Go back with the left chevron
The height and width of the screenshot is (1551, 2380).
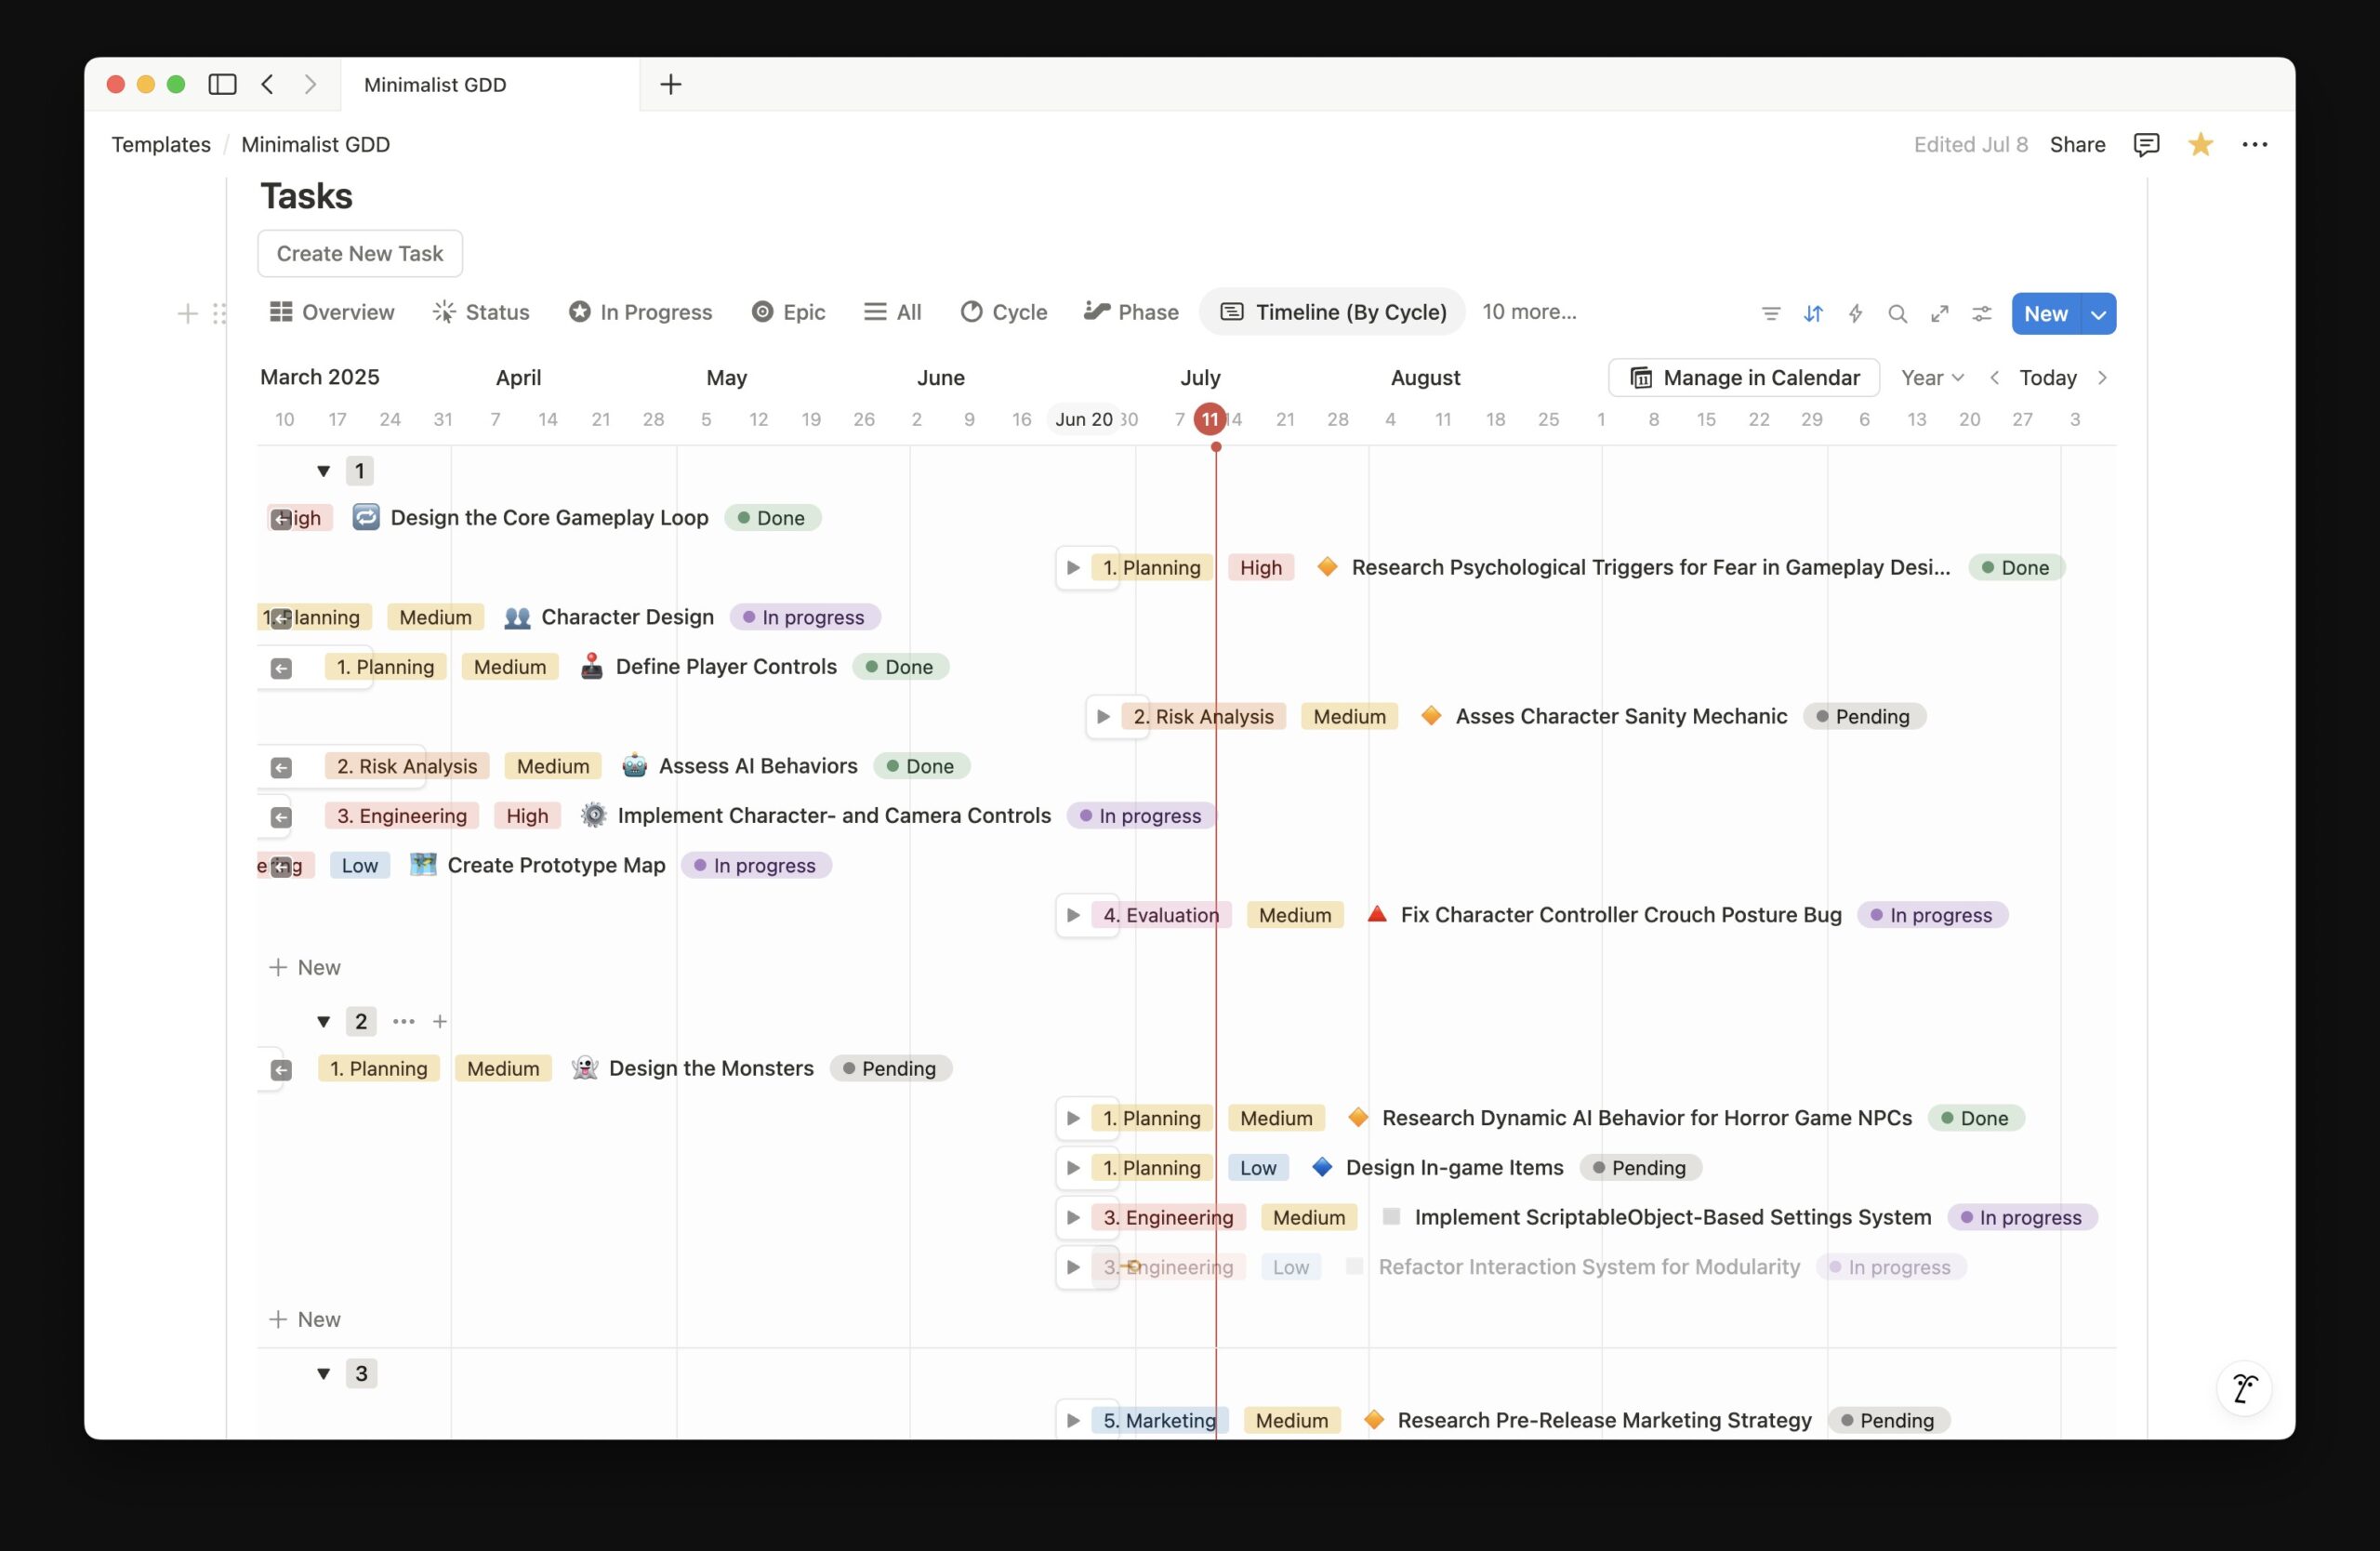coord(267,84)
